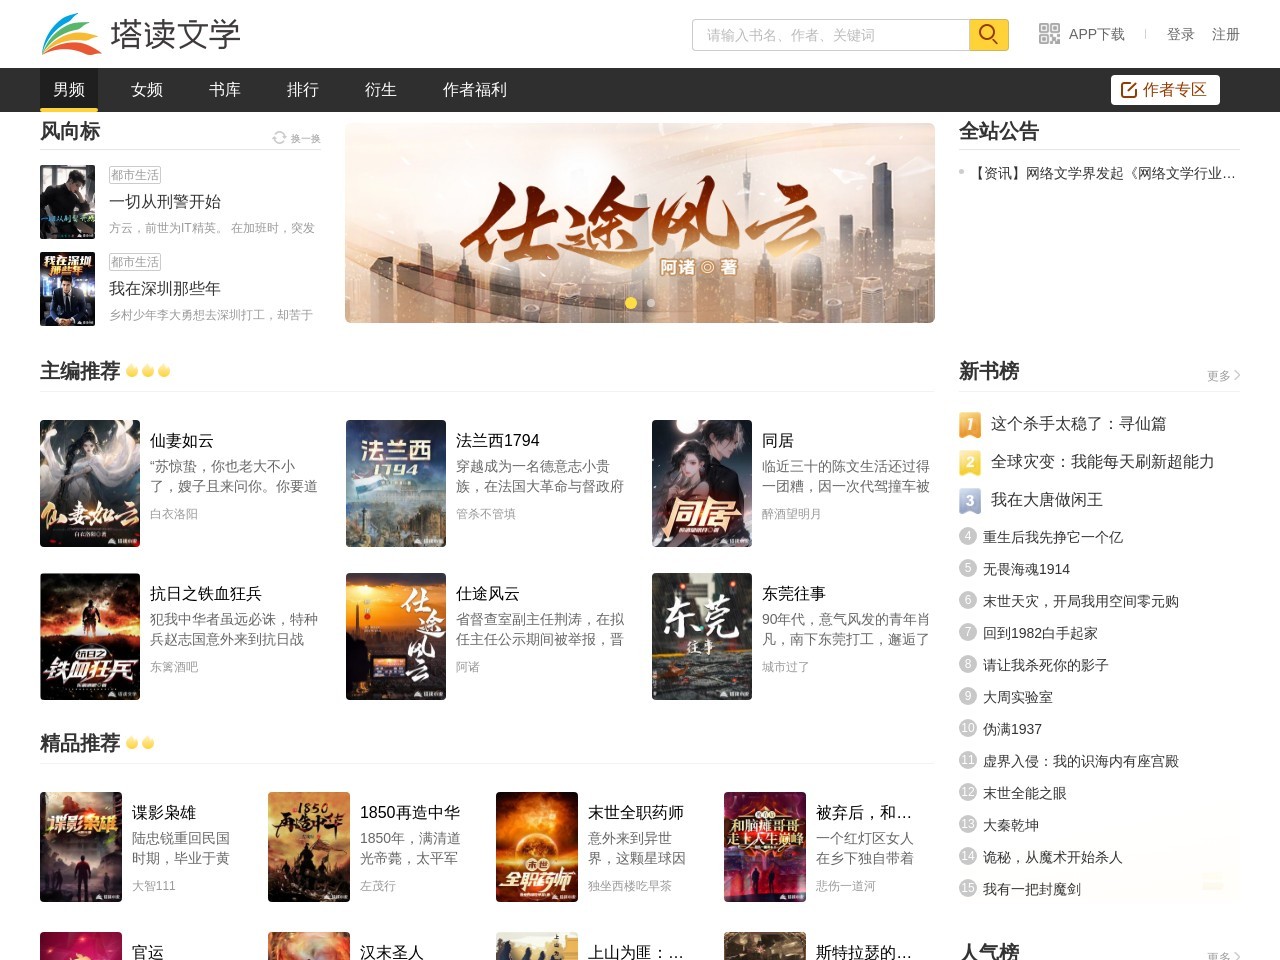Click the 注册 link
The width and height of the screenshot is (1280, 960).
1224,34
